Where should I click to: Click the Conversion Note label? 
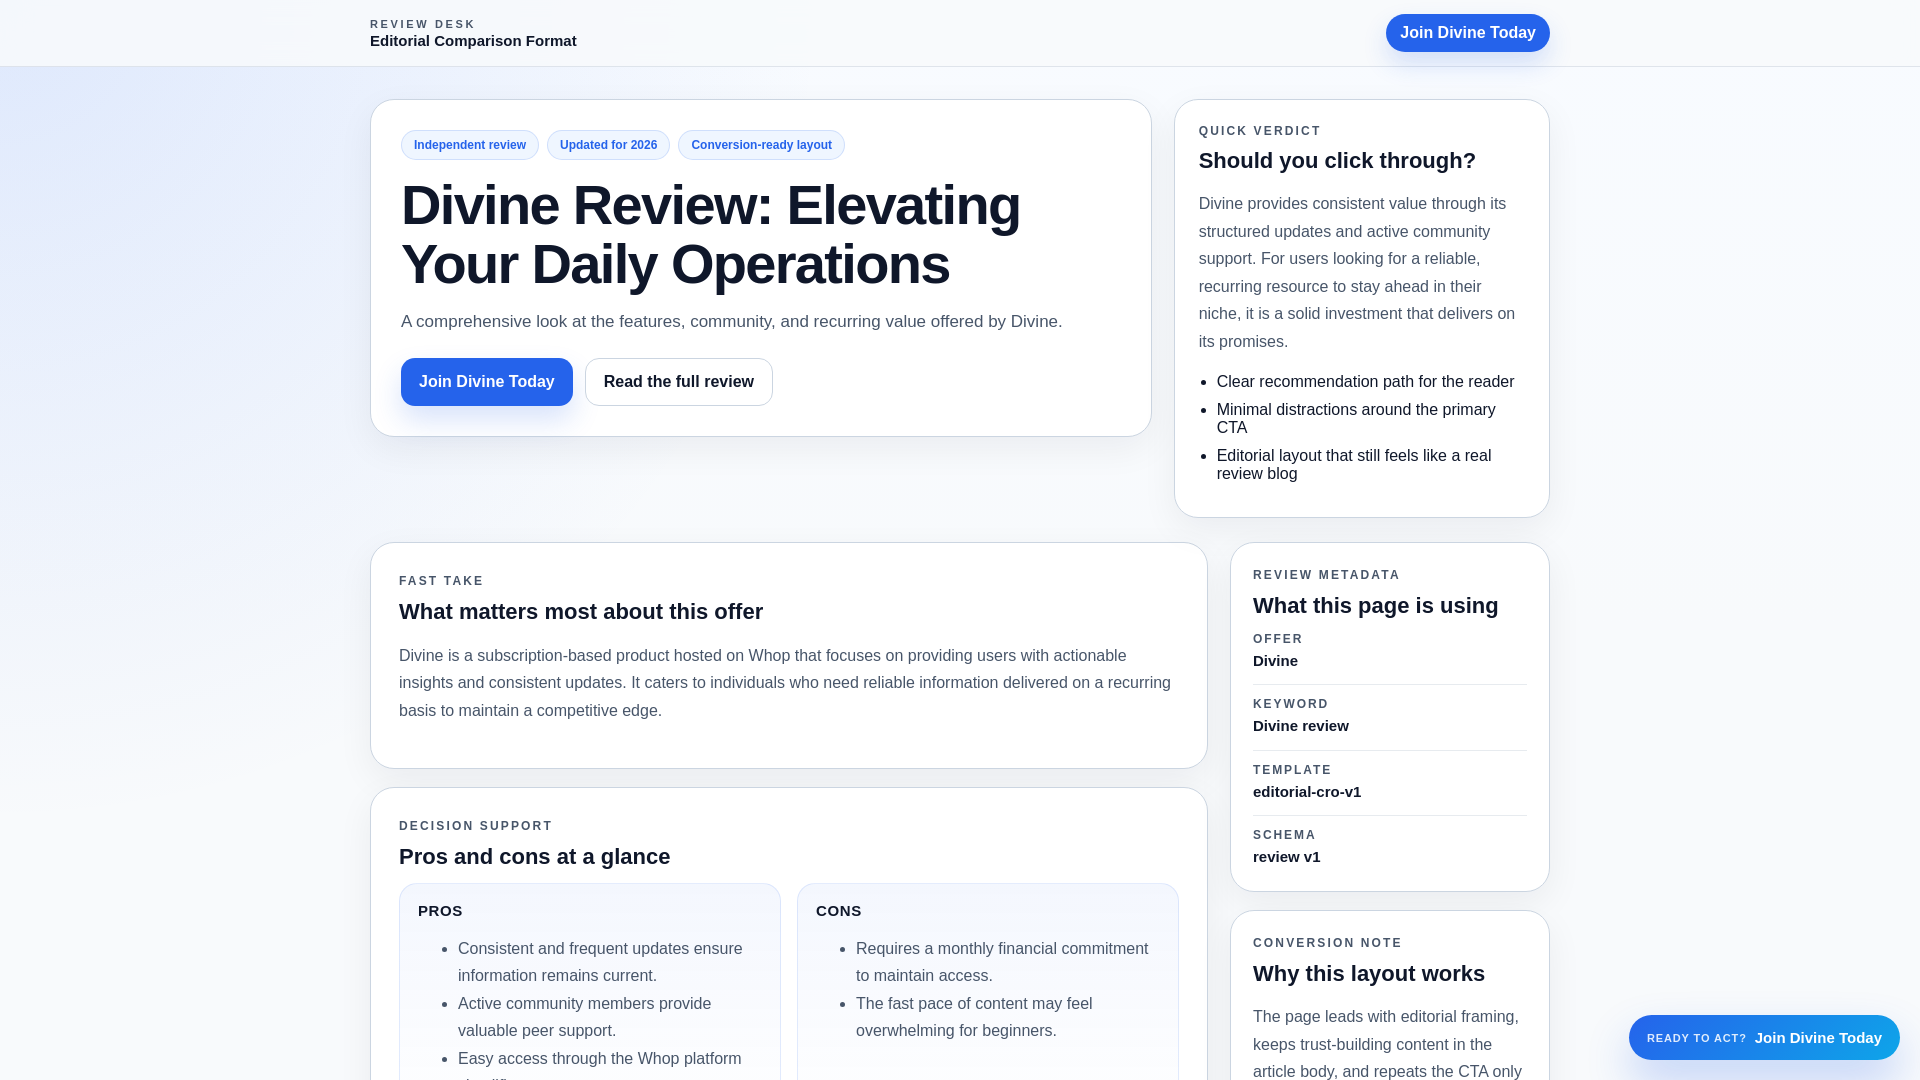point(1328,943)
